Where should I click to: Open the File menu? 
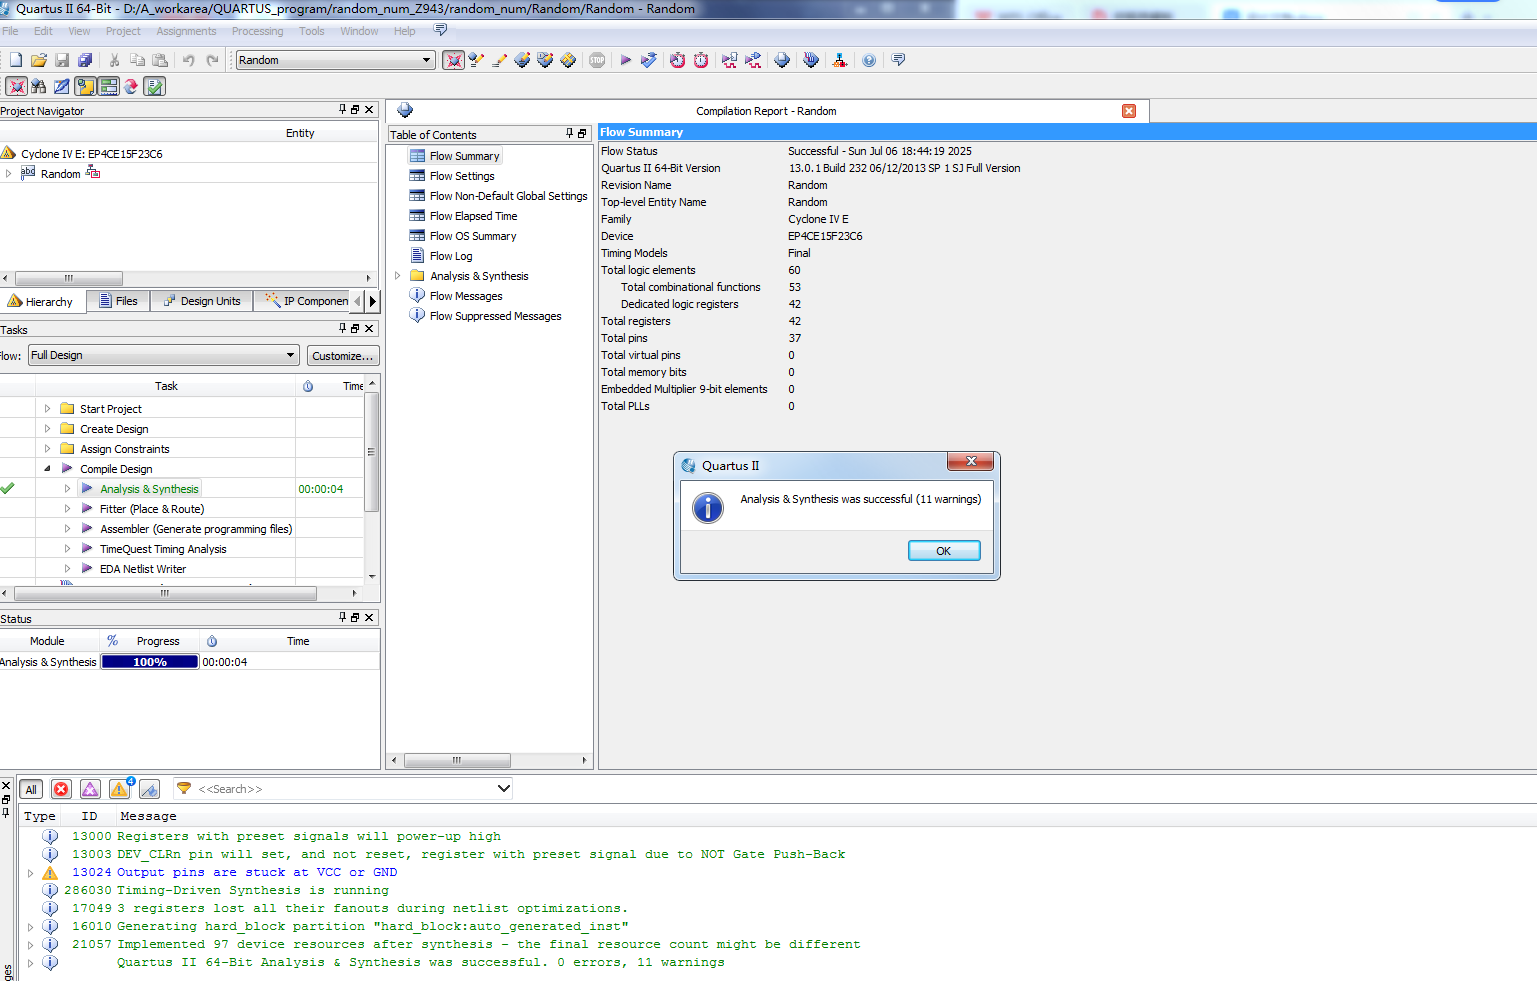click(x=10, y=31)
